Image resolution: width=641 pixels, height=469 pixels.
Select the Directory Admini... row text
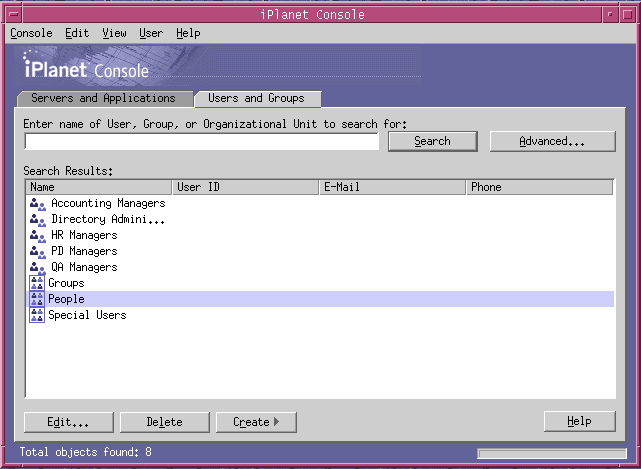click(x=108, y=219)
